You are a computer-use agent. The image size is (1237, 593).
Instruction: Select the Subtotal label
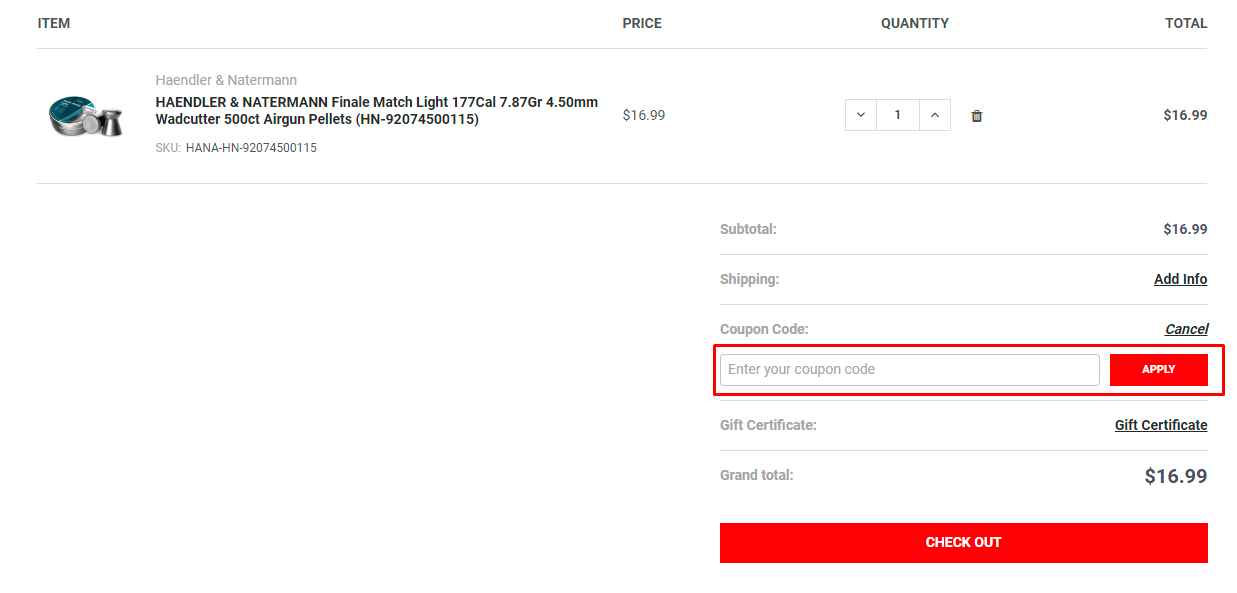(x=748, y=229)
